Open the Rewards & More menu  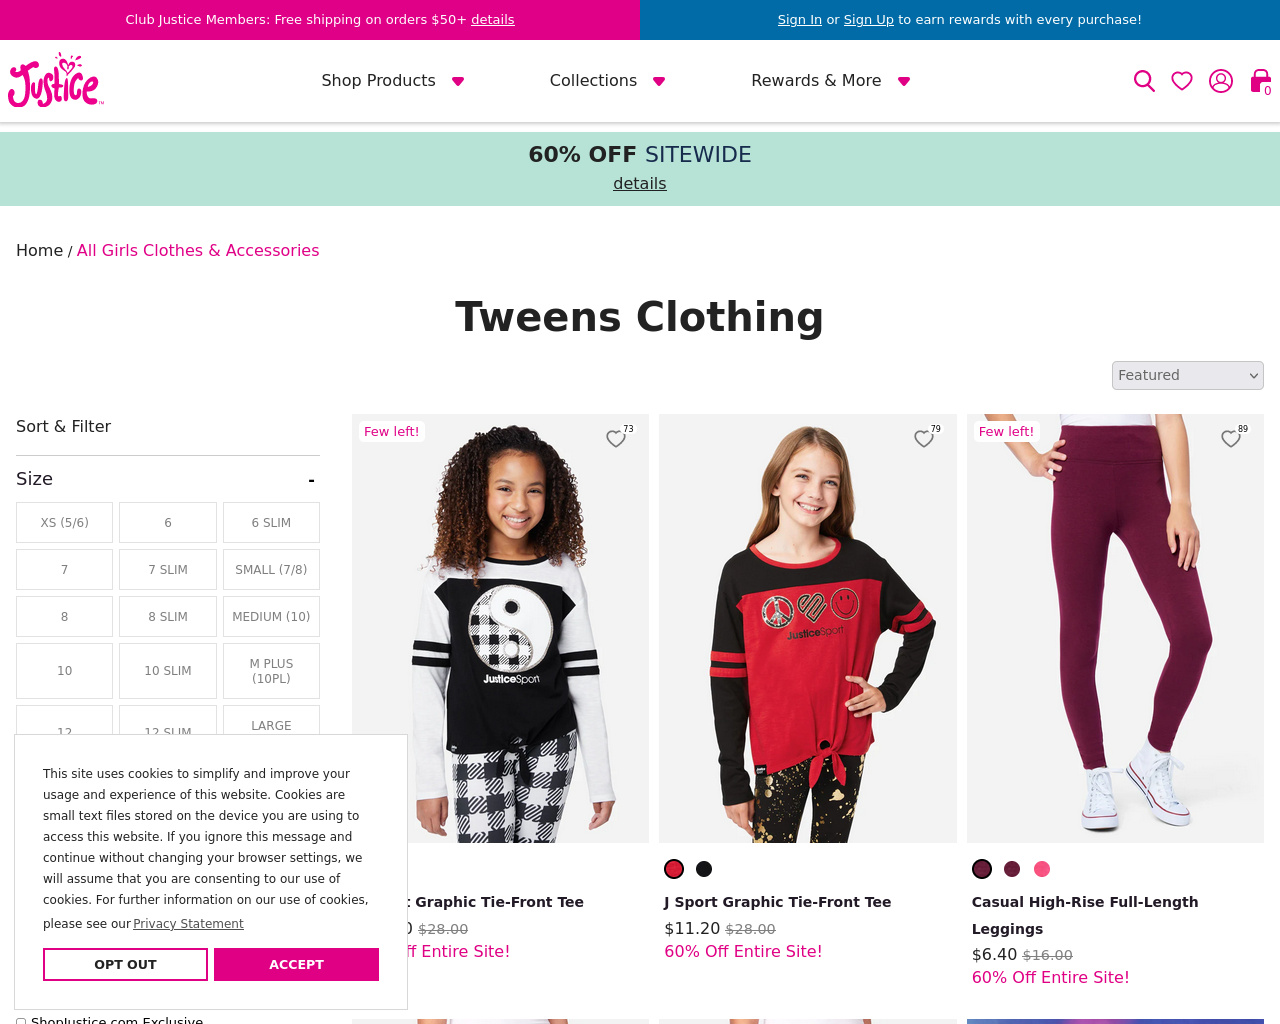pyautogui.click(x=831, y=81)
